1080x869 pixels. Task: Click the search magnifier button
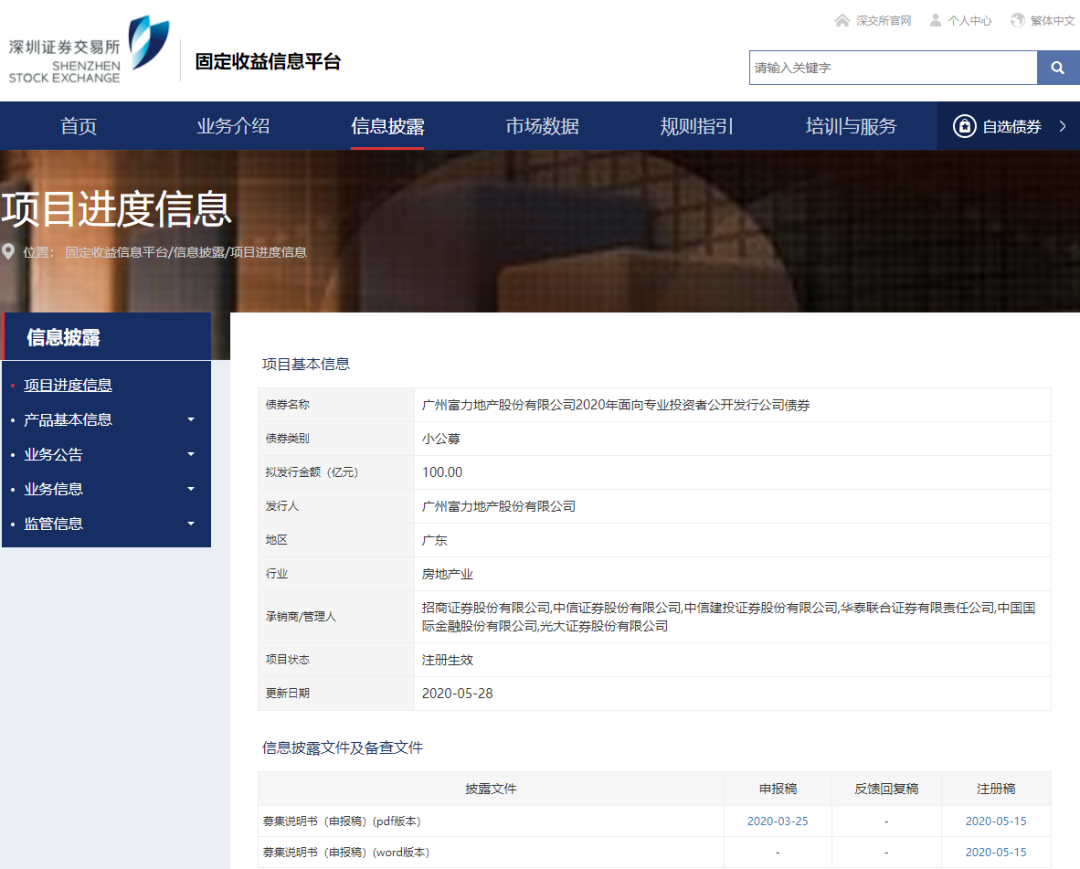coord(1057,67)
